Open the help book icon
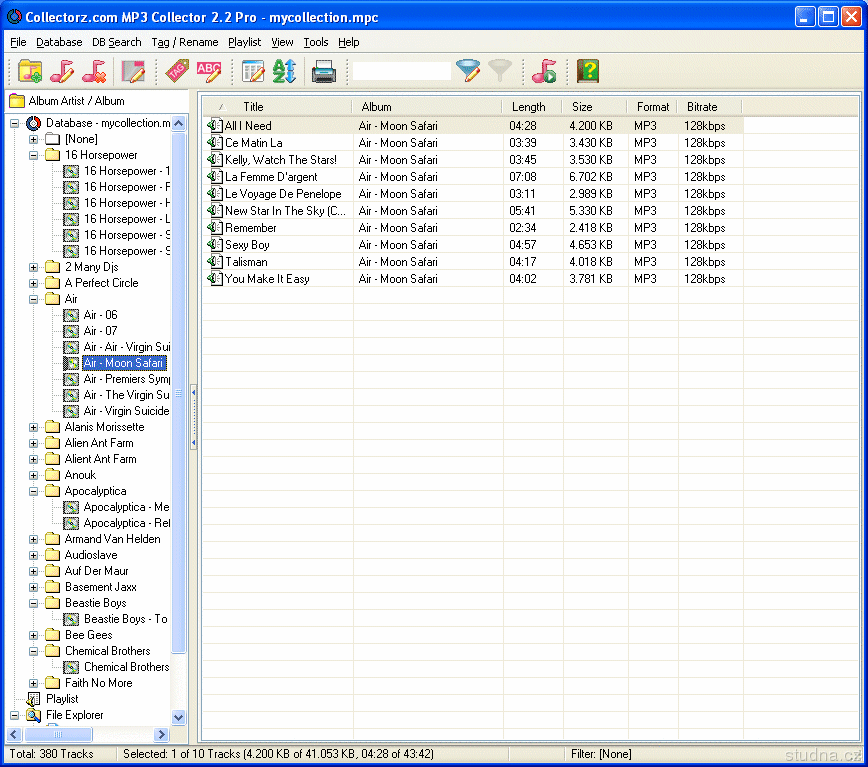 pyautogui.click(x=588, y=71)
